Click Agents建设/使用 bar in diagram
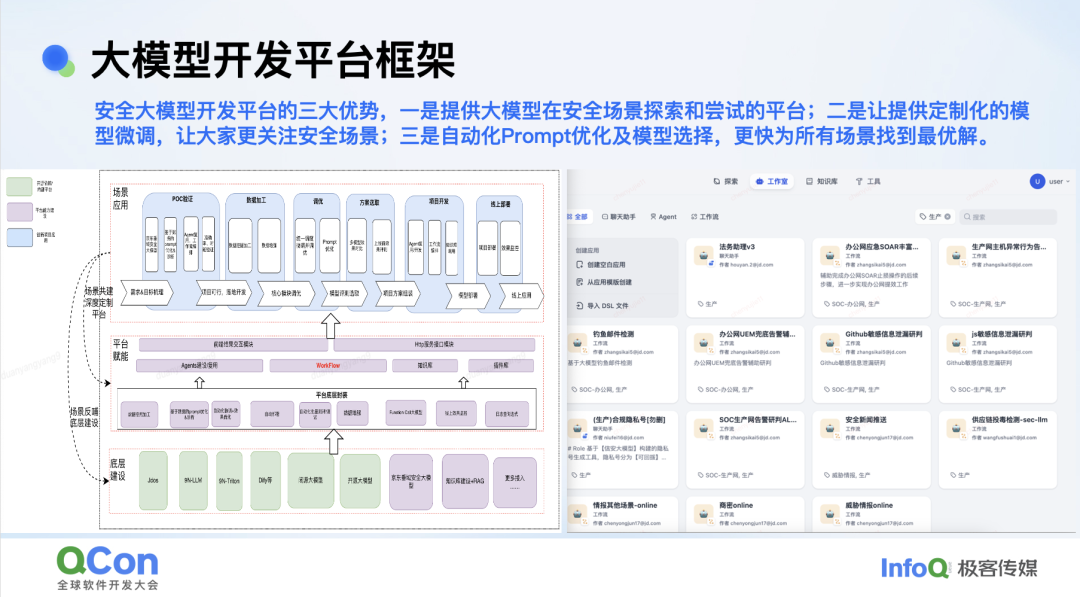The height and width of the screenshot is (597, 1080). pyautogui.click(x=199, y=366)
